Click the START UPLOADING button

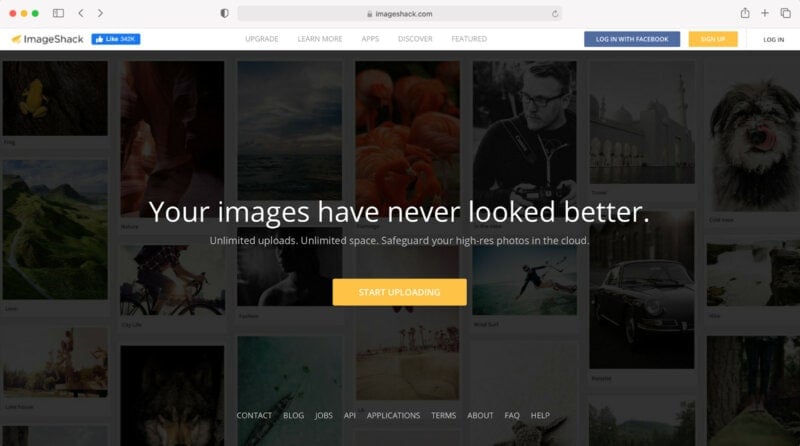(x=399, y=292)
